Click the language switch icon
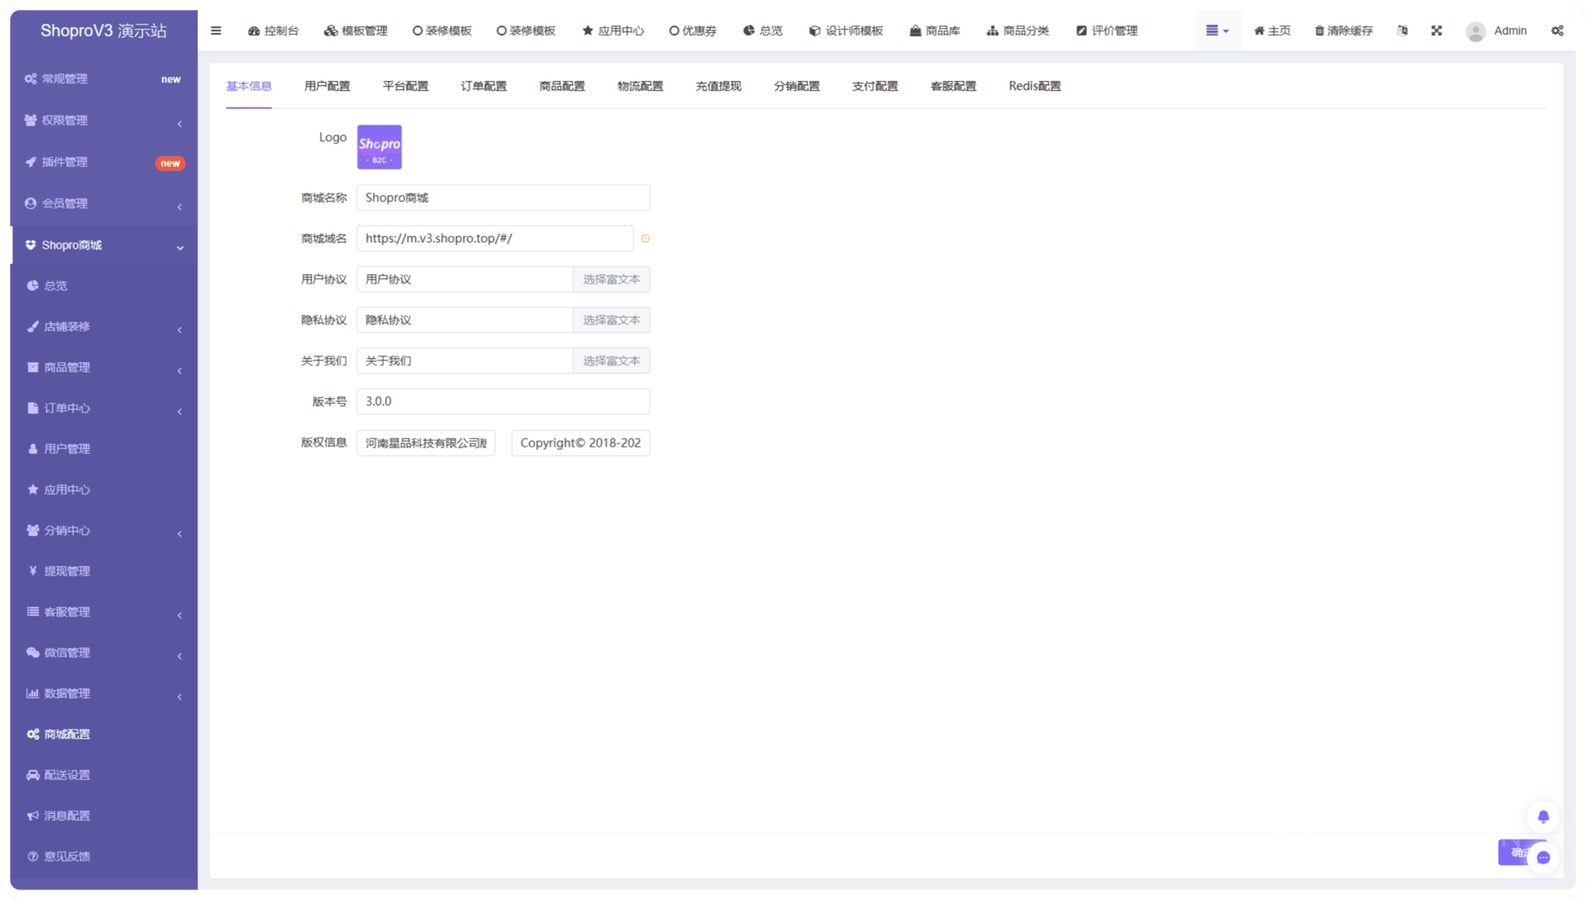This screenshot has height=900, width=1586. [1402, 31]
